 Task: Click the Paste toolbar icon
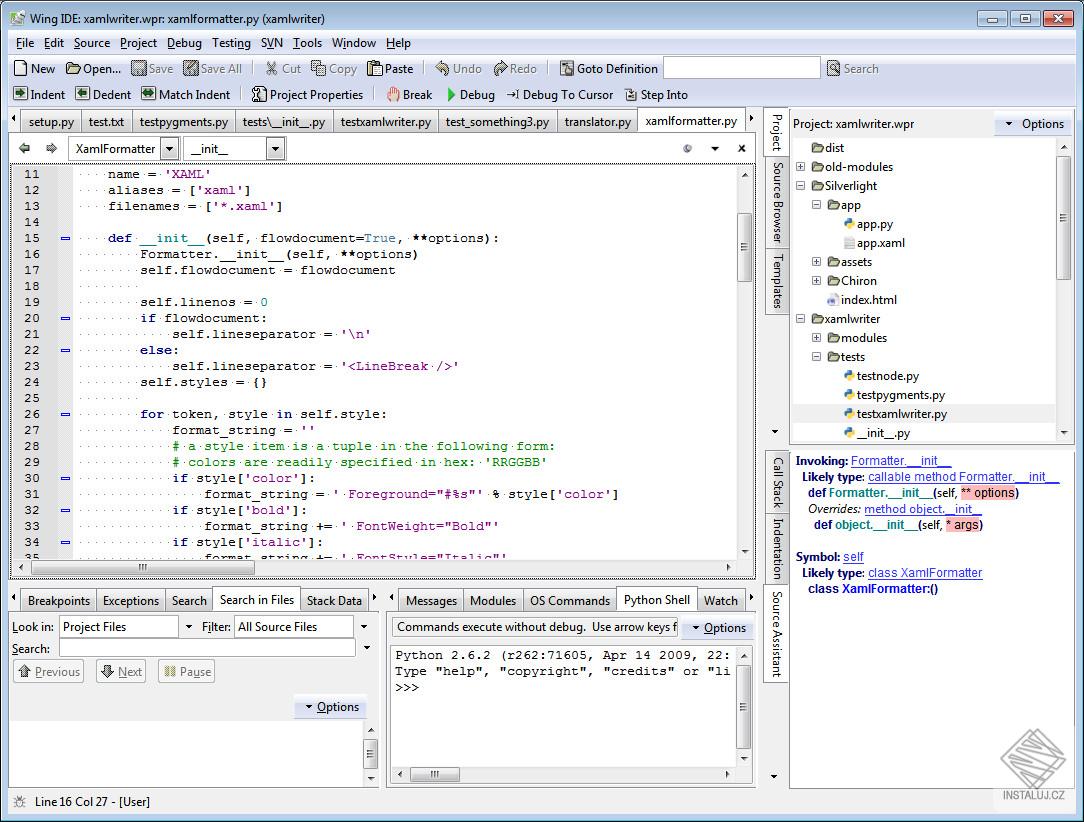[x=376, y=69]
